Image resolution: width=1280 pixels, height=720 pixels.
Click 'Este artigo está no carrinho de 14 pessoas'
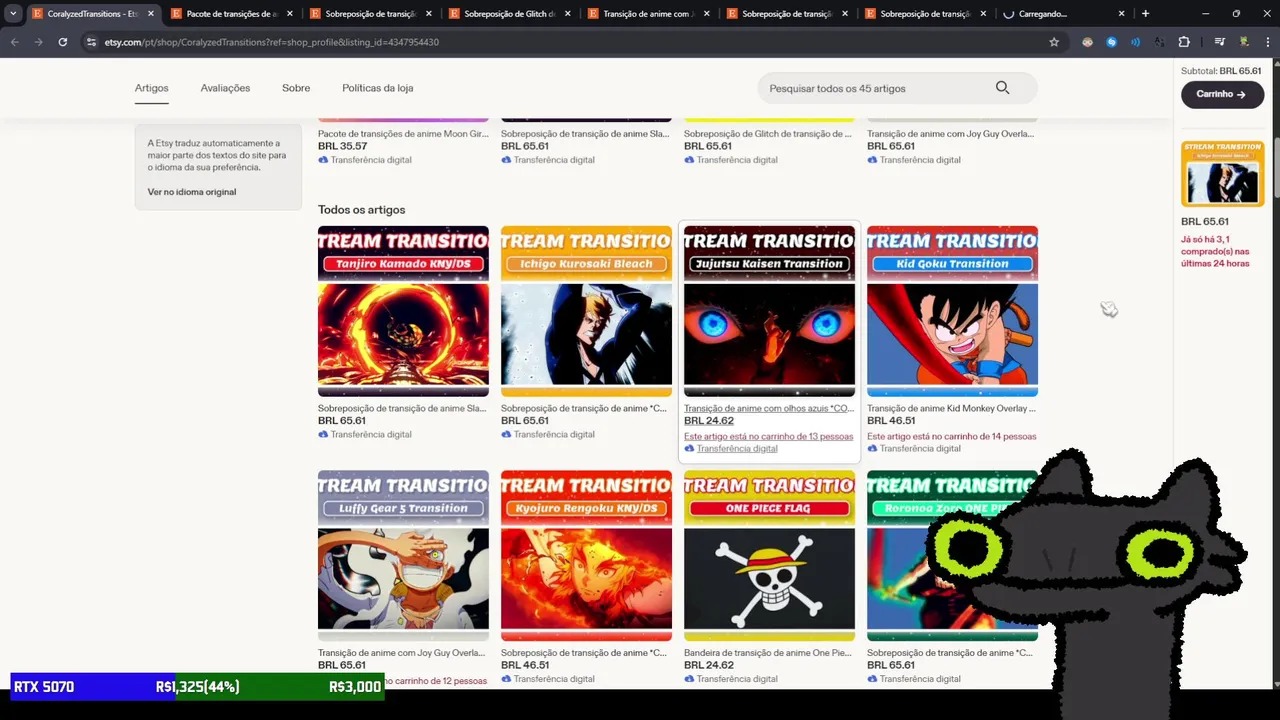tap(952, 436)
